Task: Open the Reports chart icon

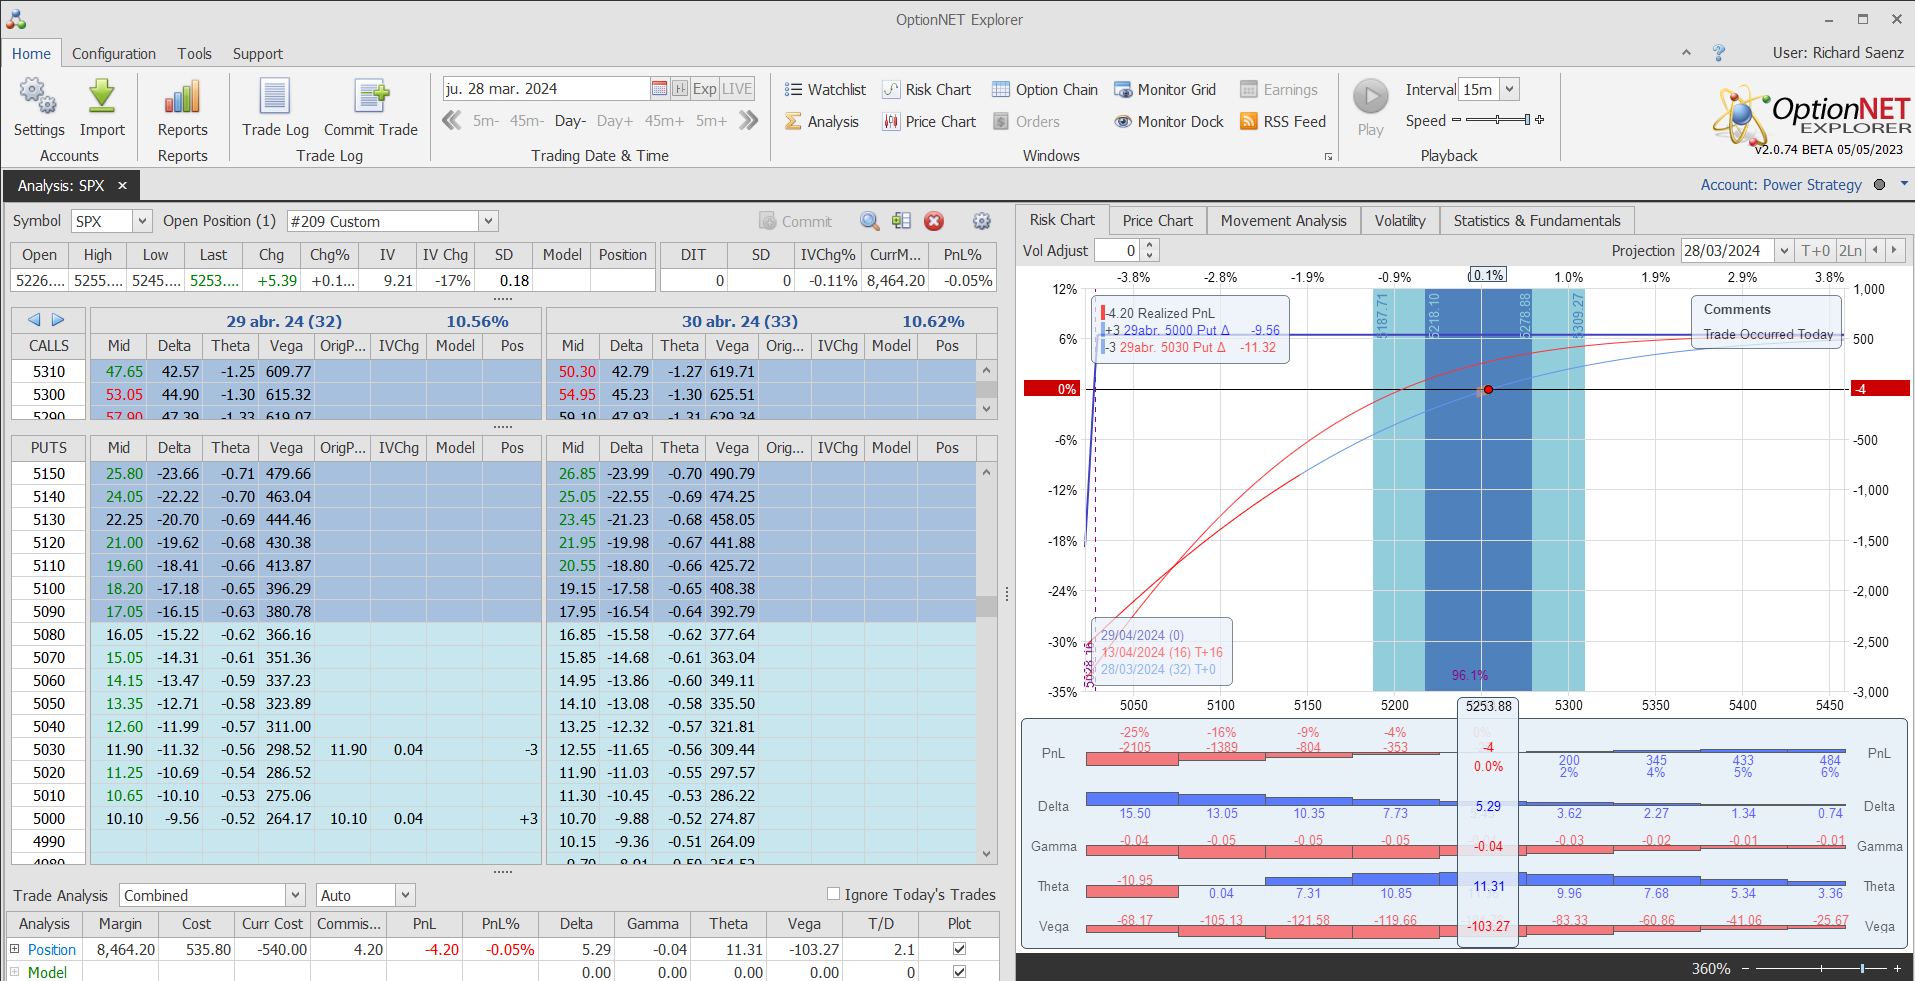Action: click(182, 98)
